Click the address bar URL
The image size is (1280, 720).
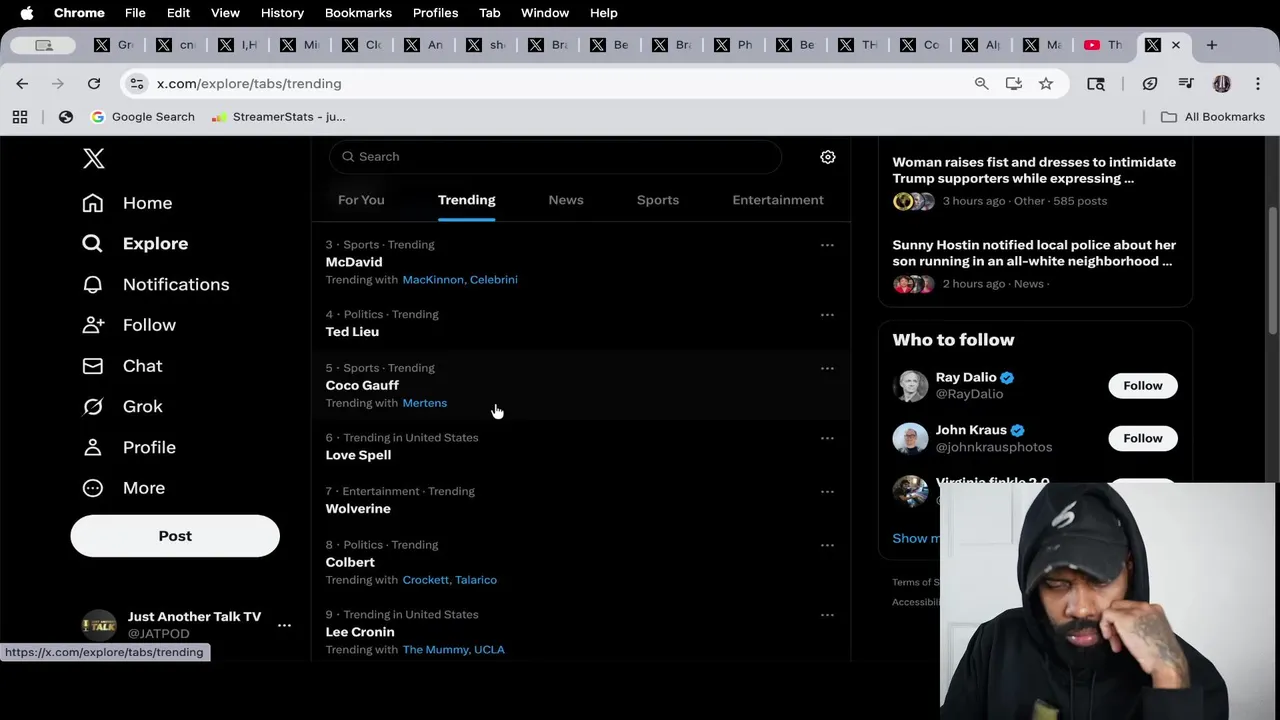[x=249, y=84]
